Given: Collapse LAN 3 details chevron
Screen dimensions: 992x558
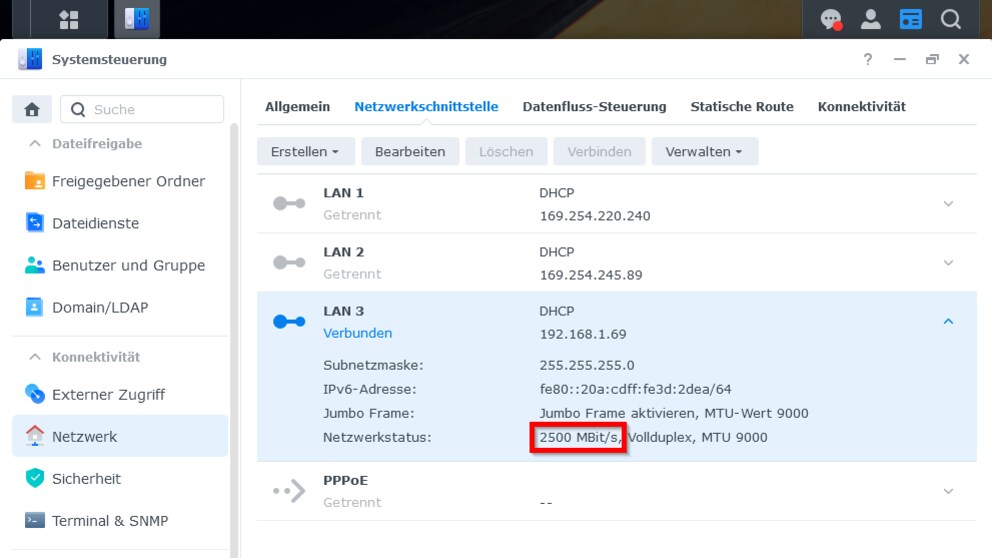Looking at the screenshot, I should point(948,322).
